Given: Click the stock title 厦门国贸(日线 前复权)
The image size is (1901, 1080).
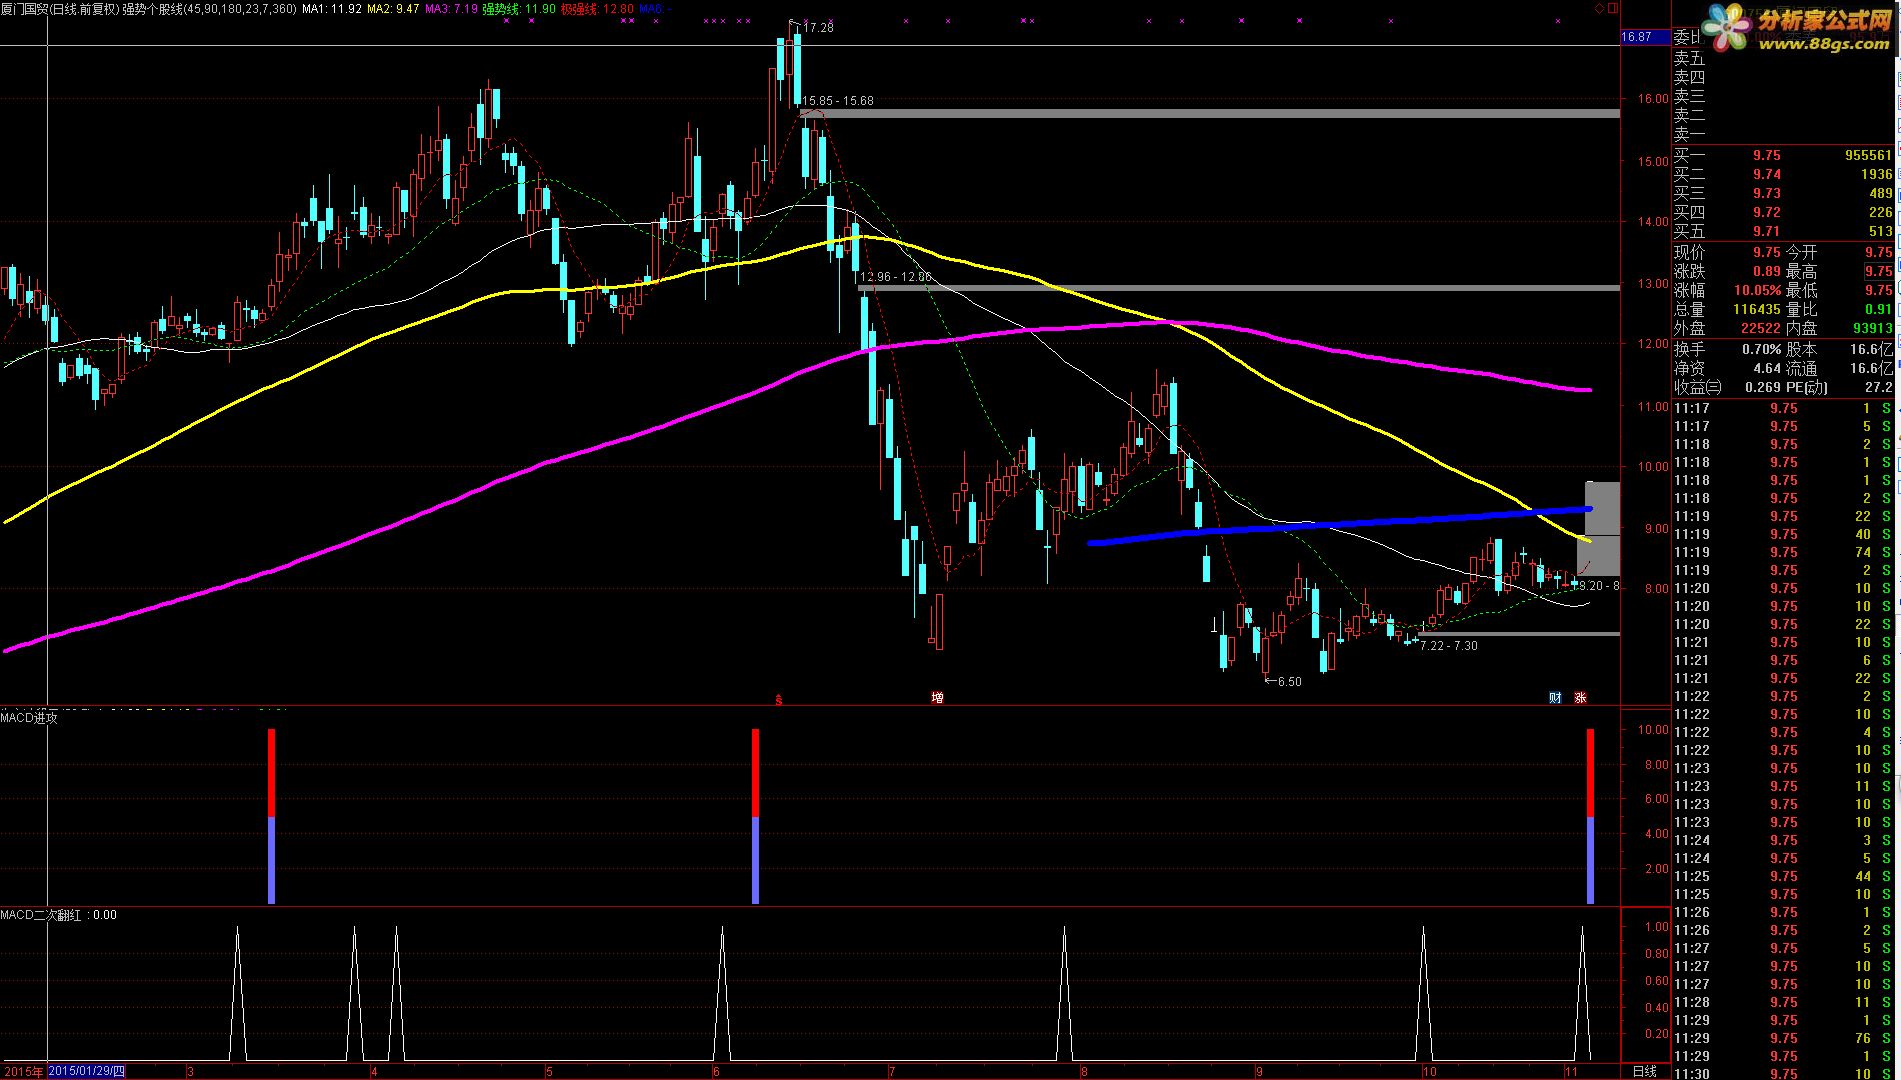Looking at the screenshot, I should point(59,9).
